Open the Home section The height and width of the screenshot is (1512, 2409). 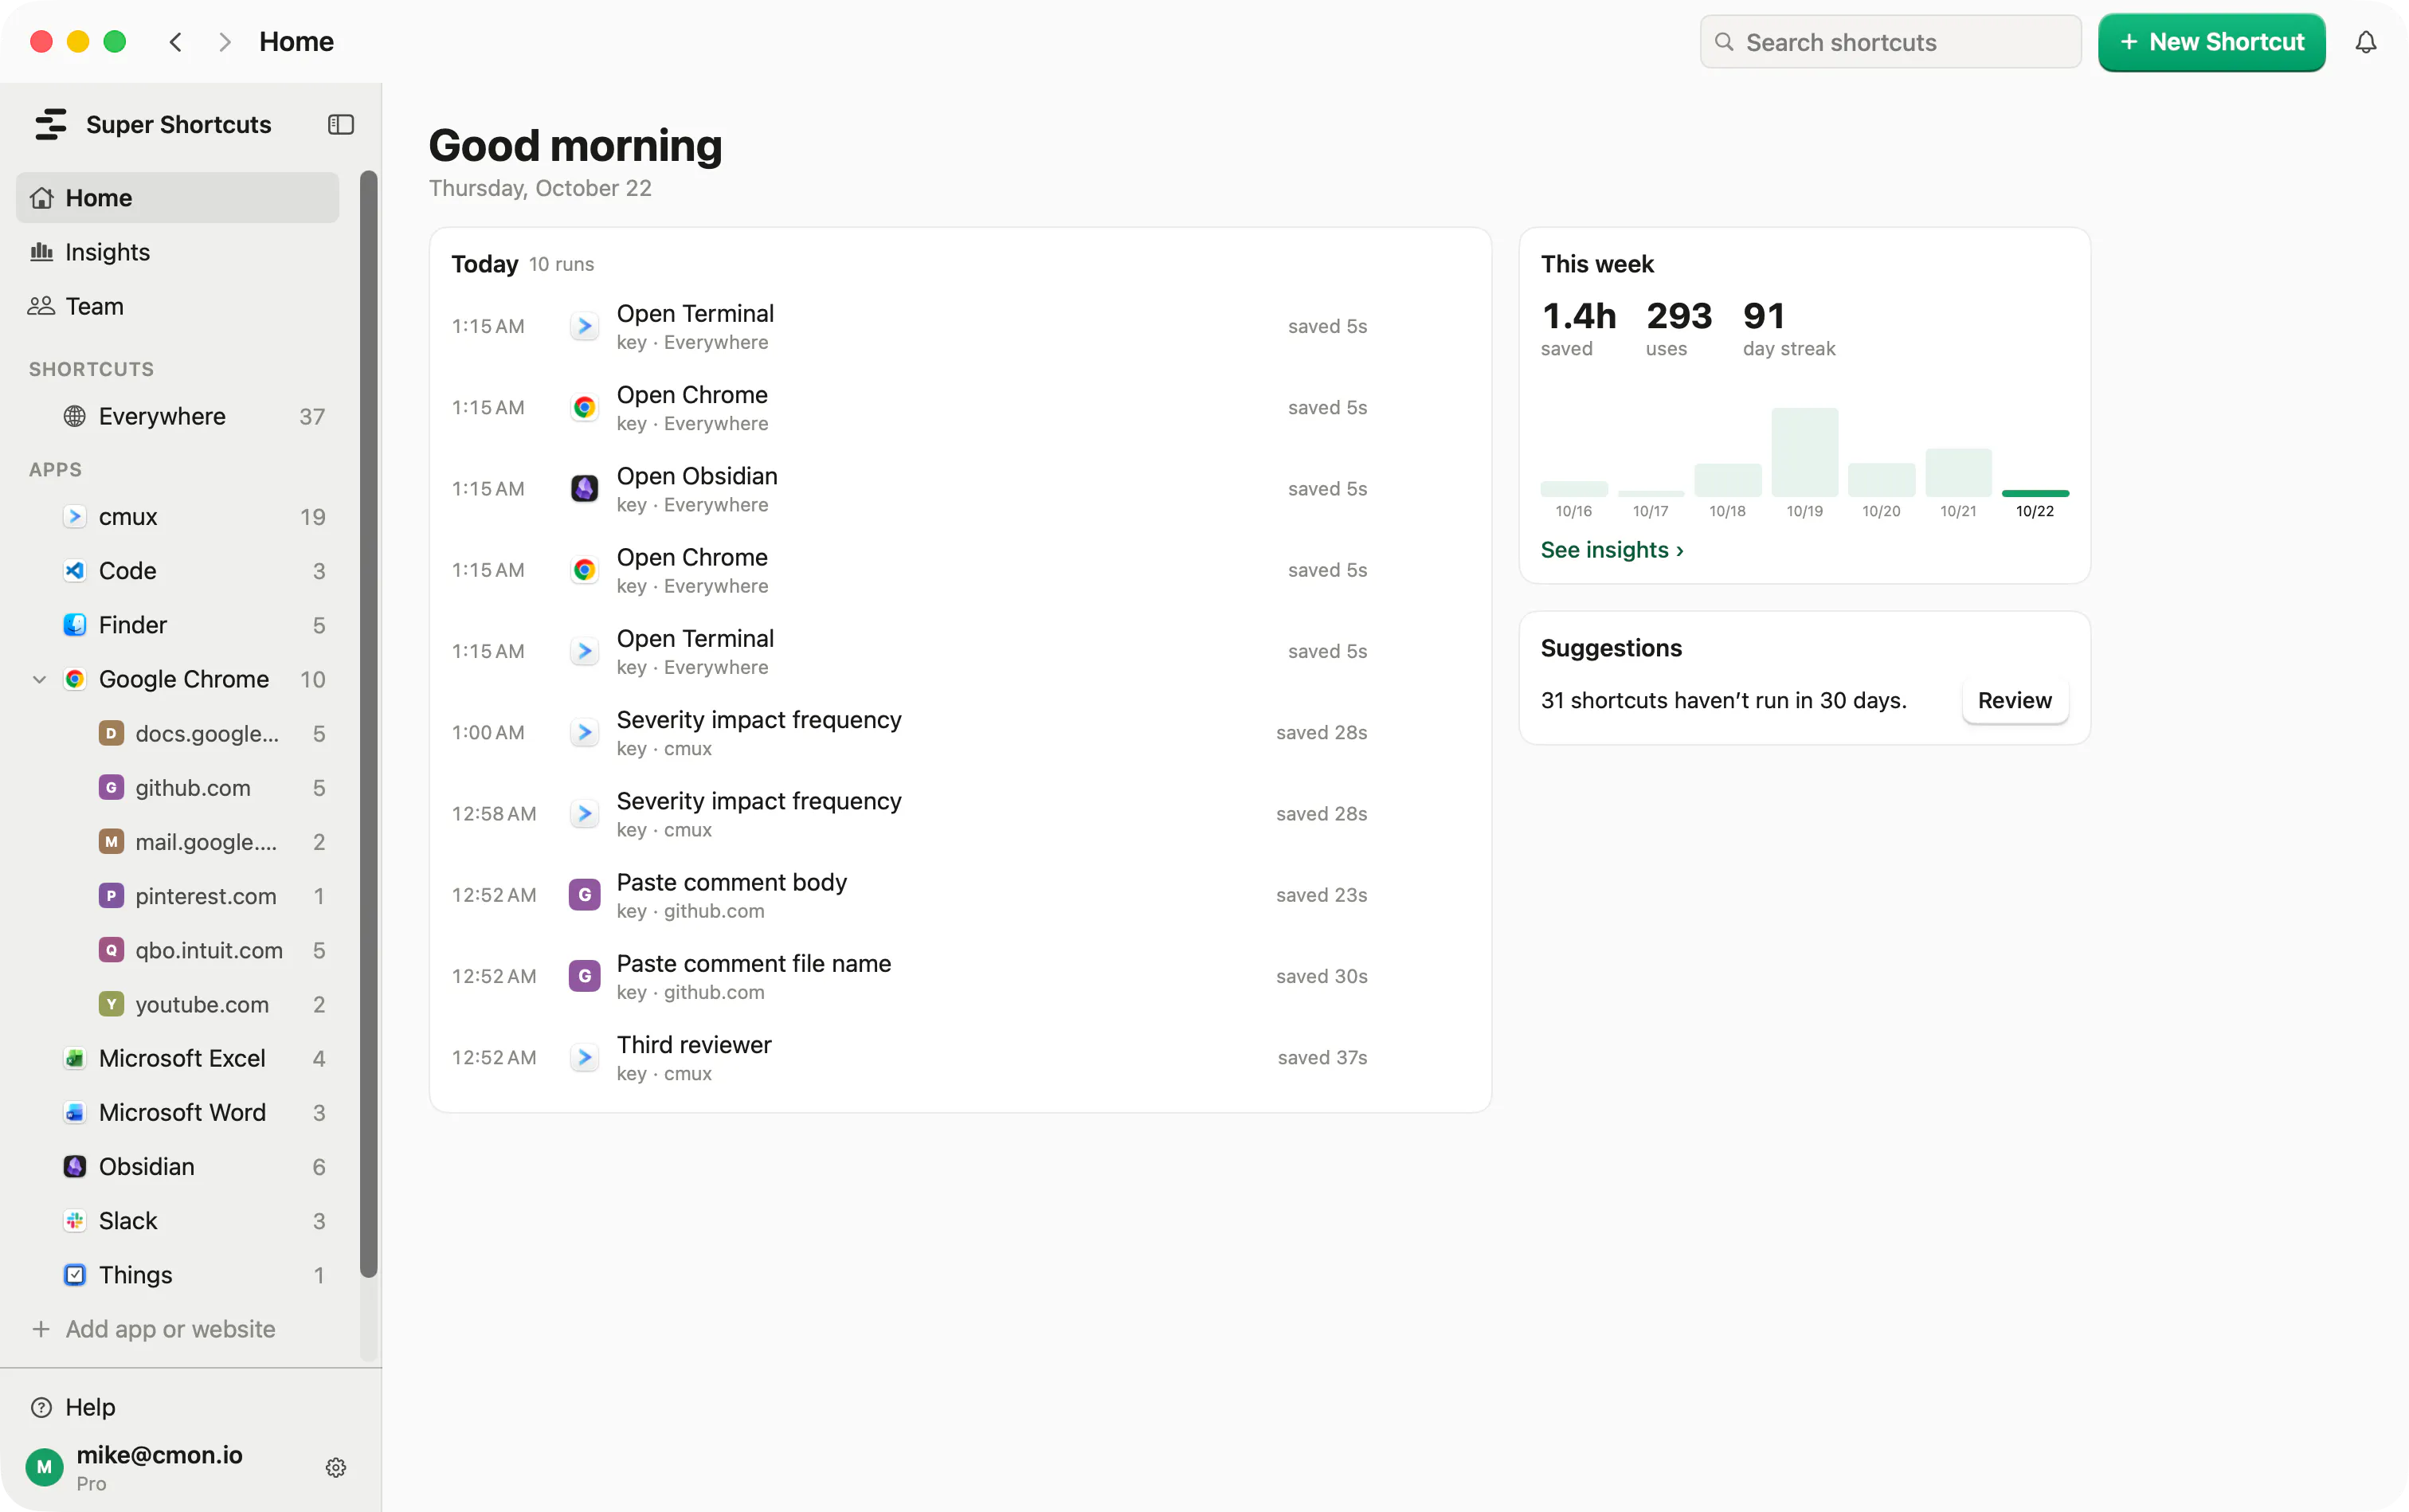pyautogui.click(x=178, y=198)
